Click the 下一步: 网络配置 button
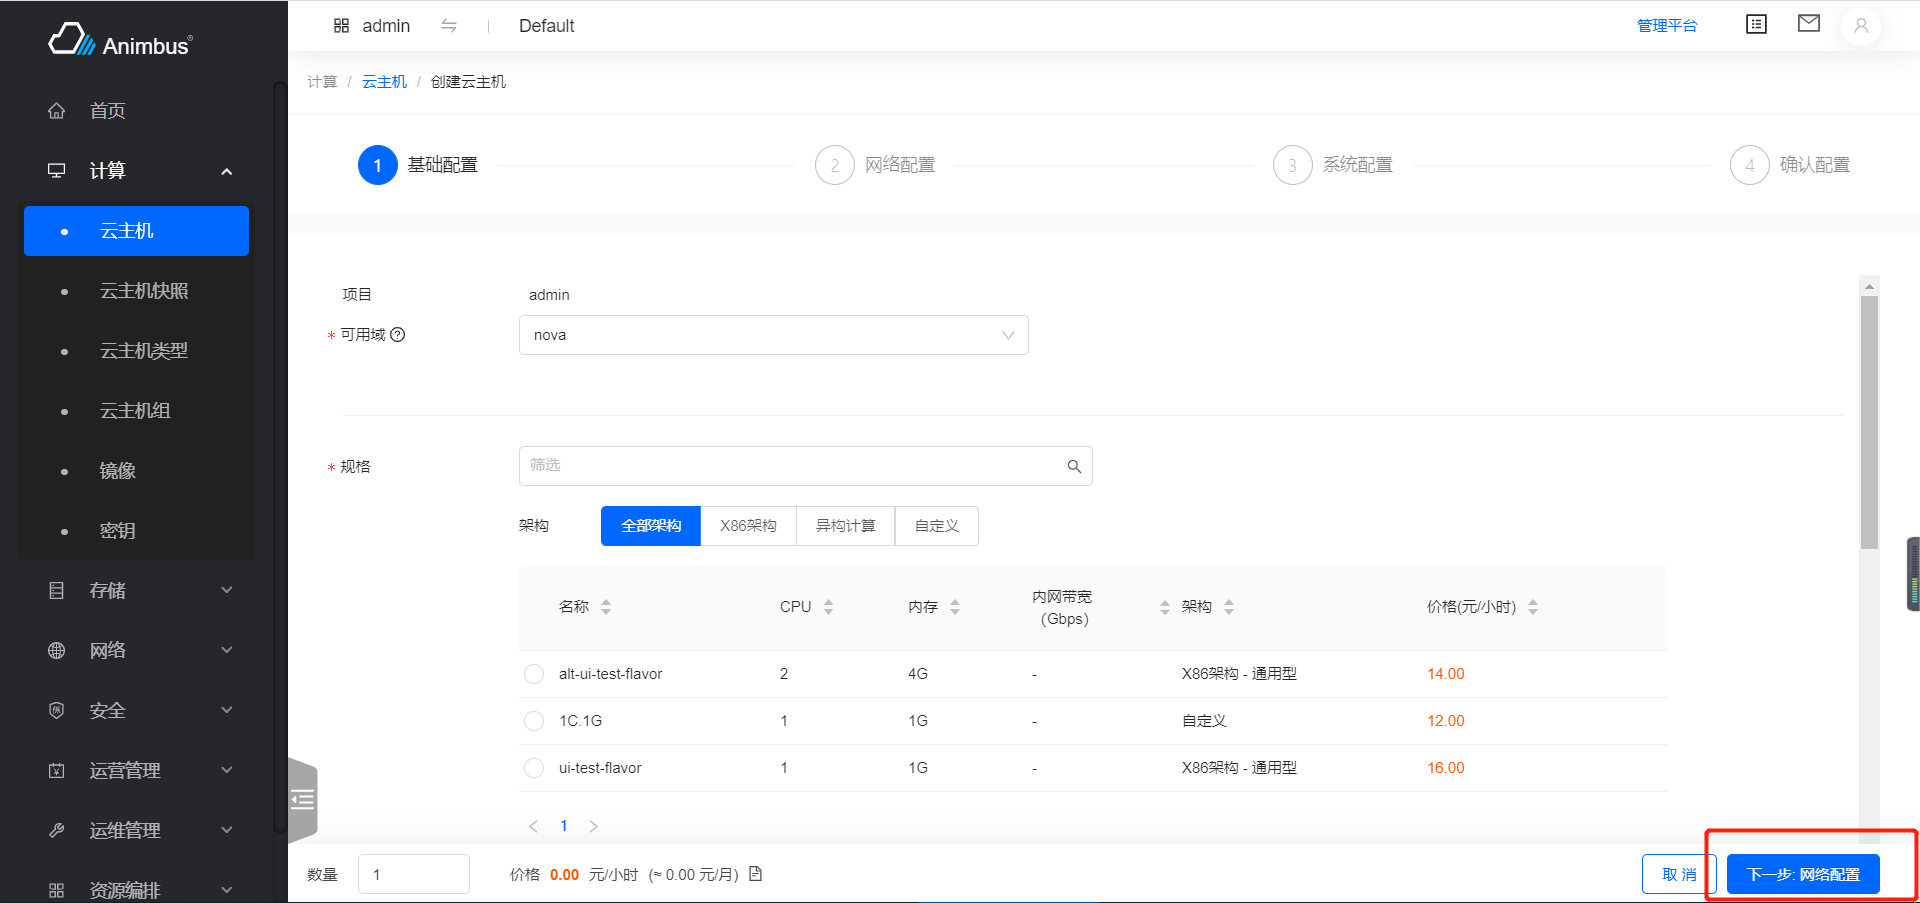This screenshot has width=1920, height=903. click(1803, 874)
